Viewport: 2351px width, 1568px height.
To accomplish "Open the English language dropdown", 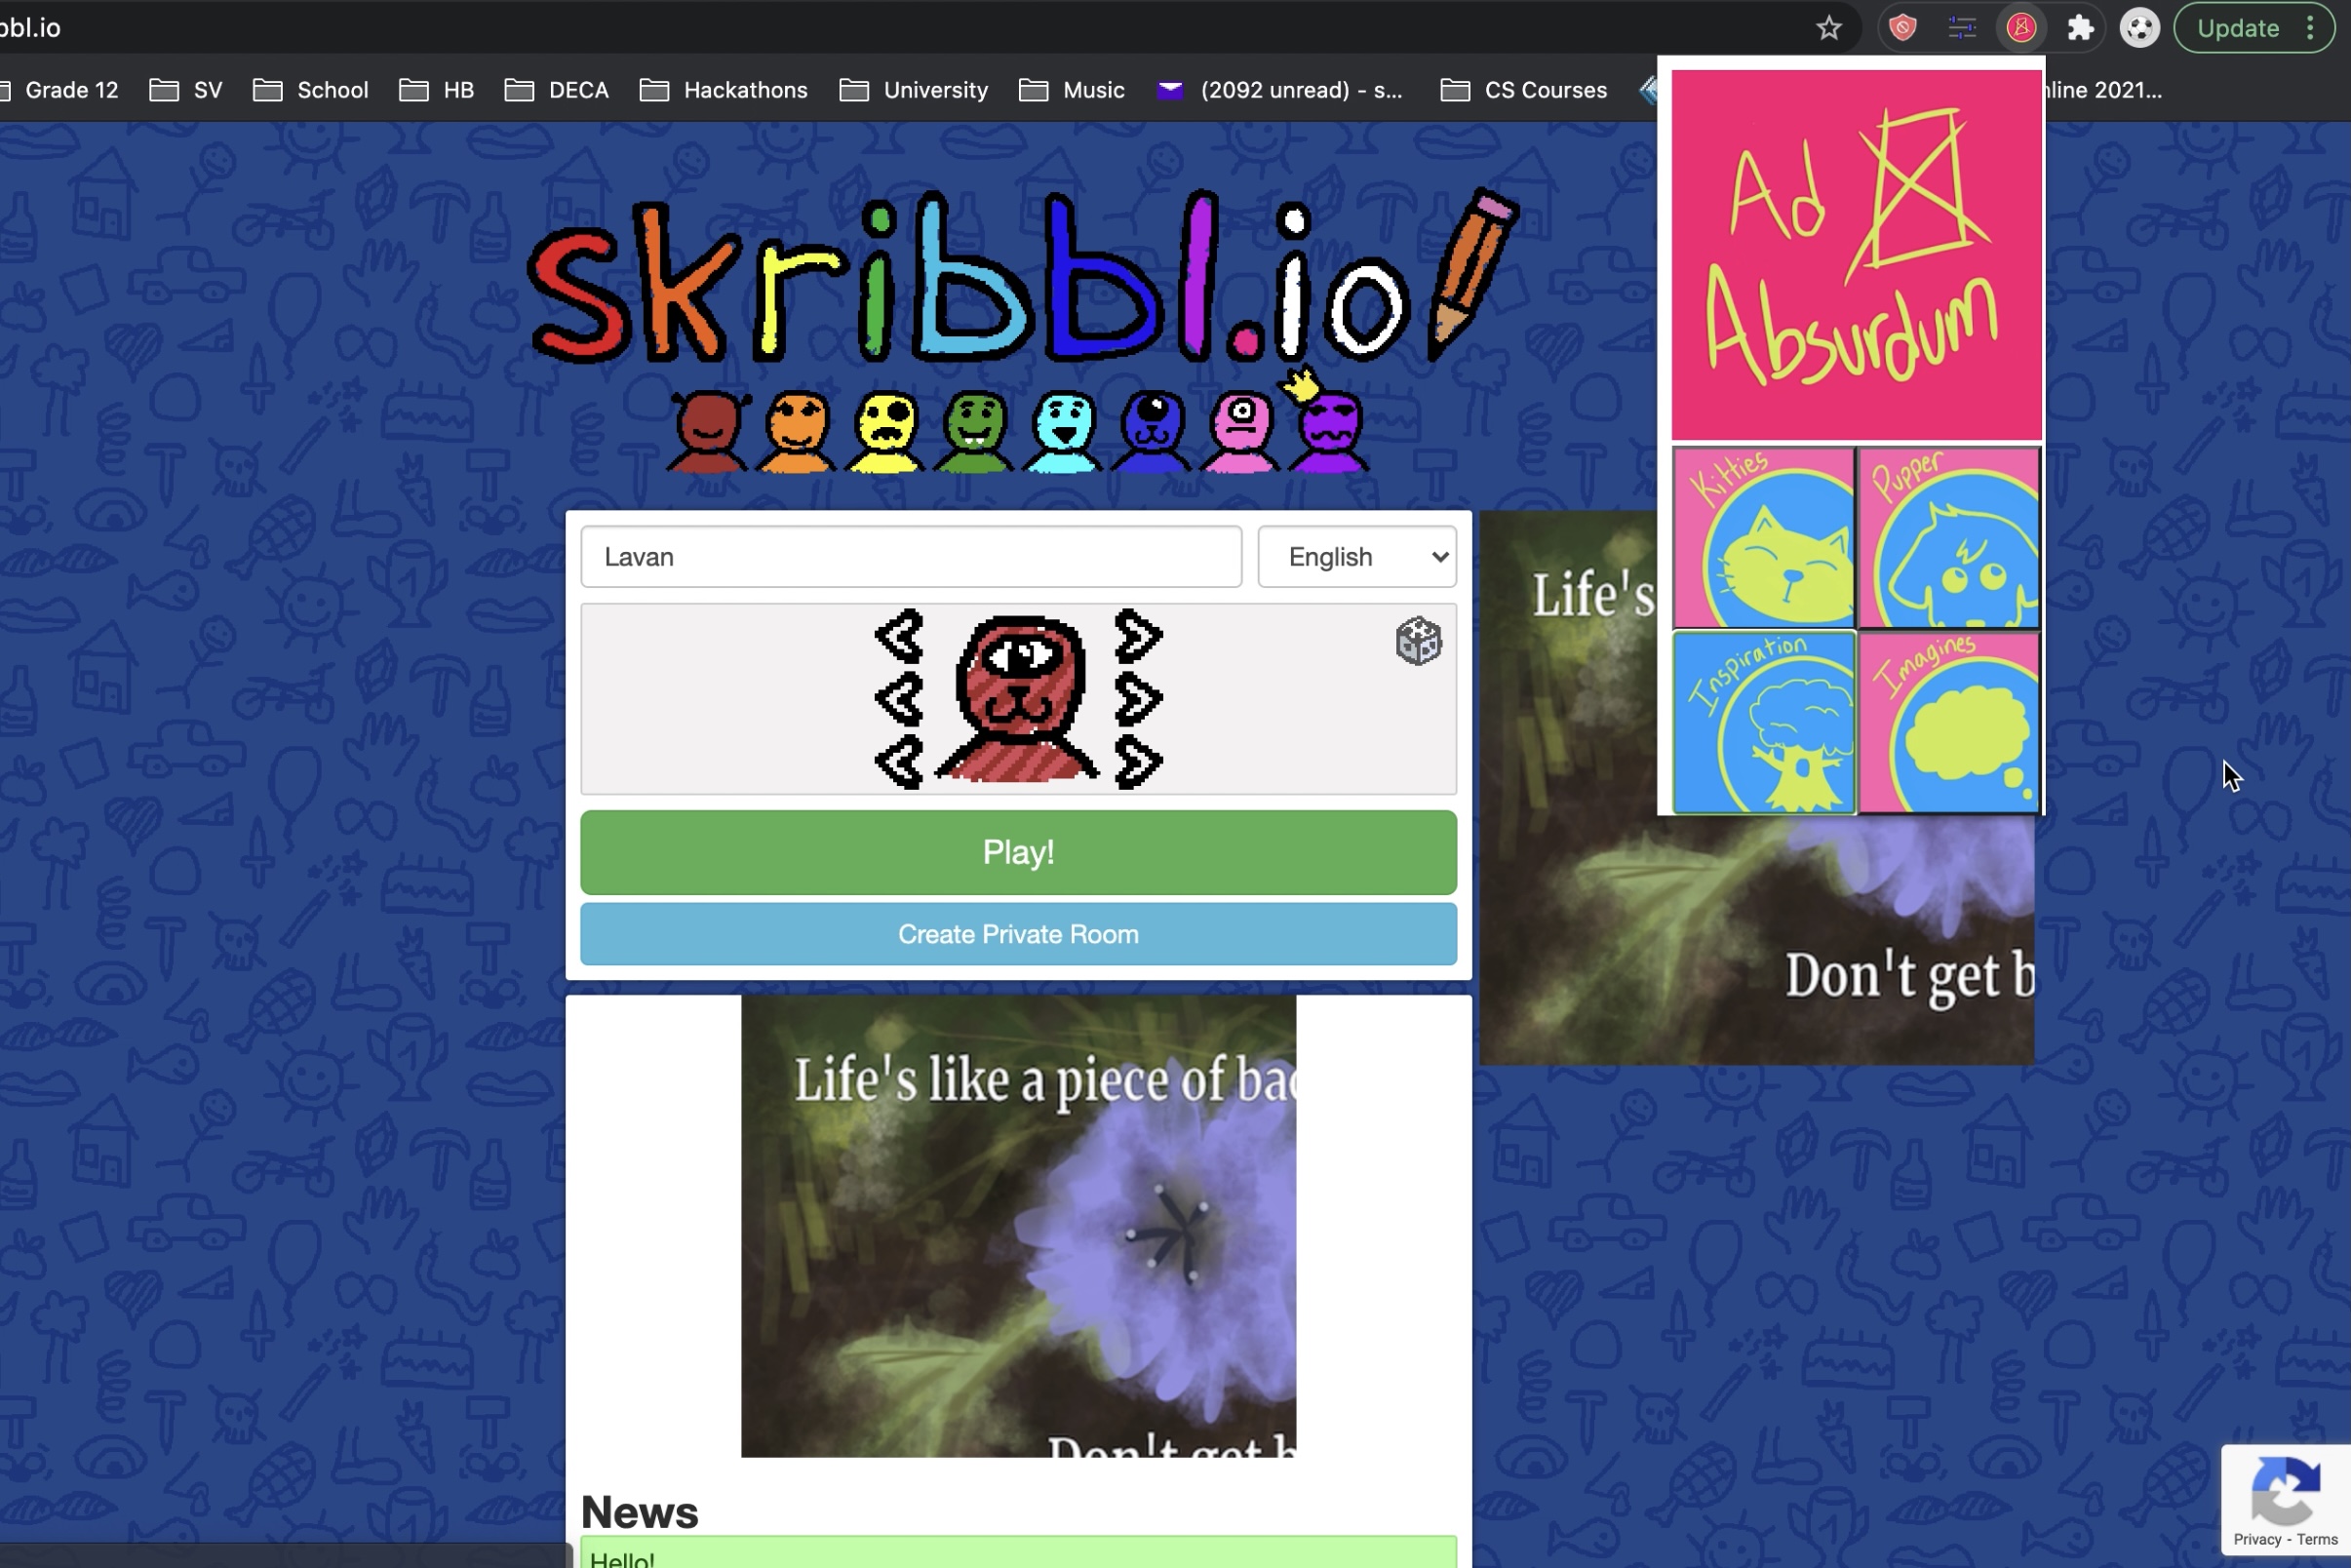I will pos(1356,557).
